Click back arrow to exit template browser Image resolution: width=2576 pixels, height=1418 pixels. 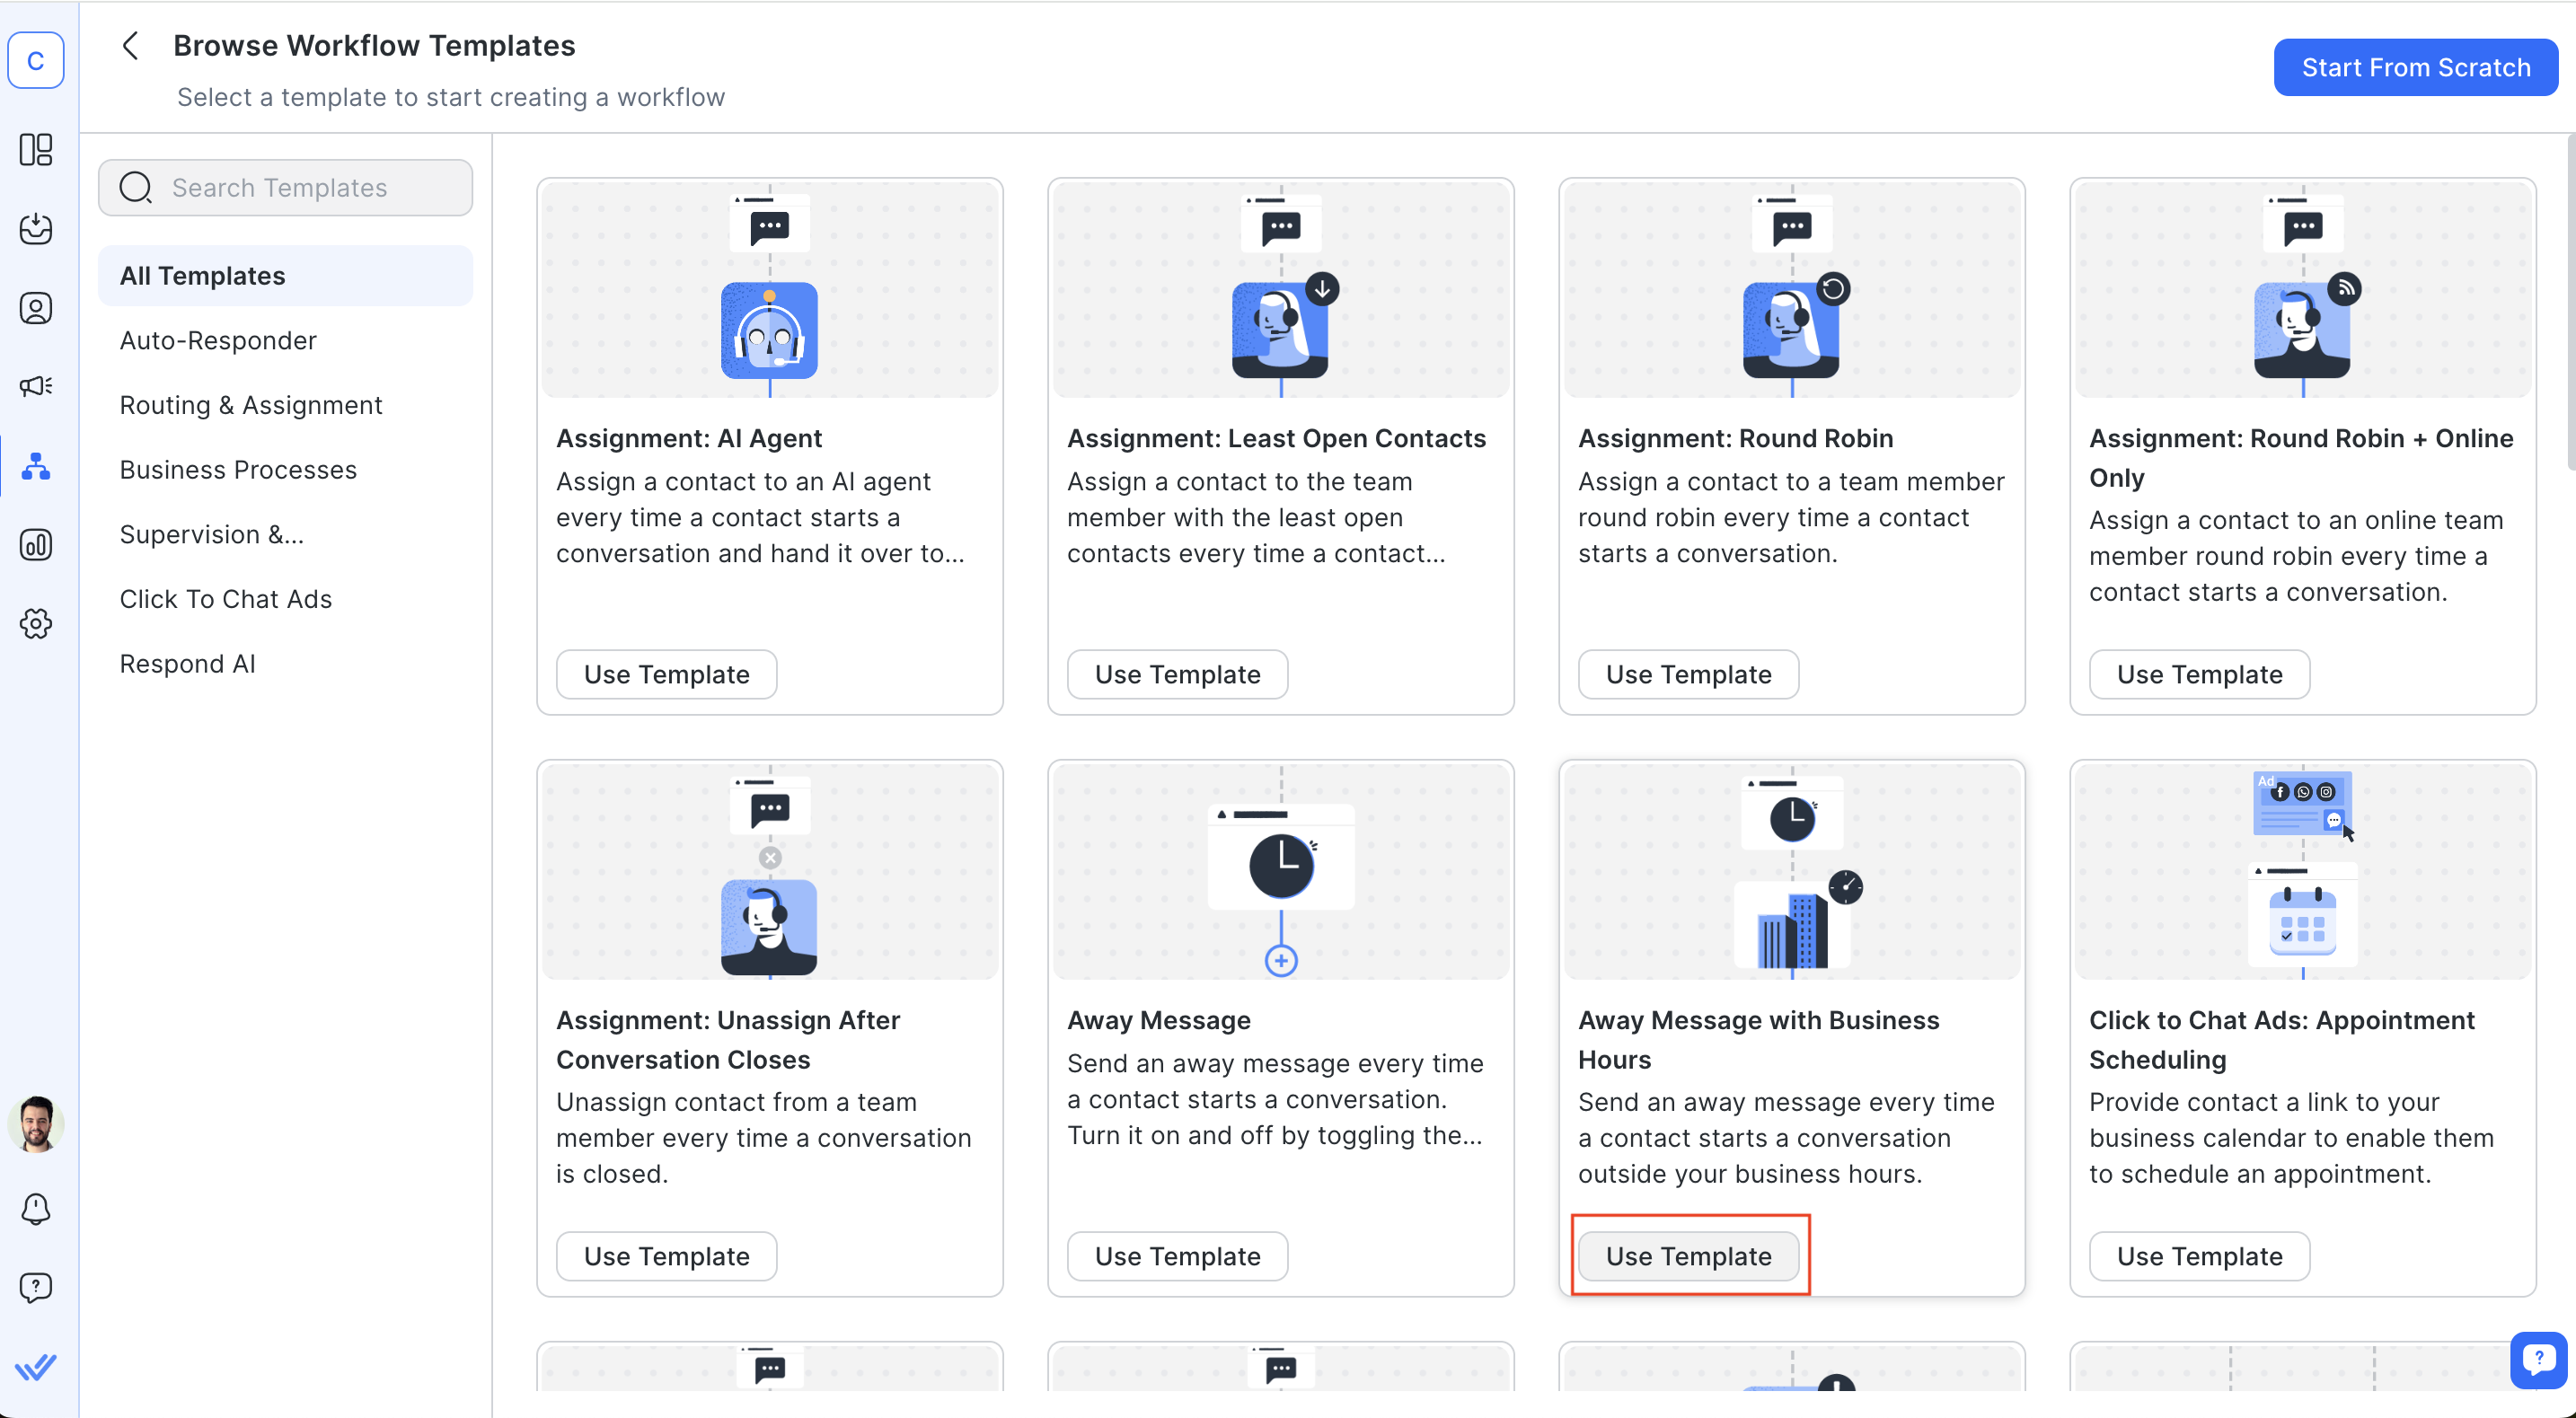coord(135,46)
